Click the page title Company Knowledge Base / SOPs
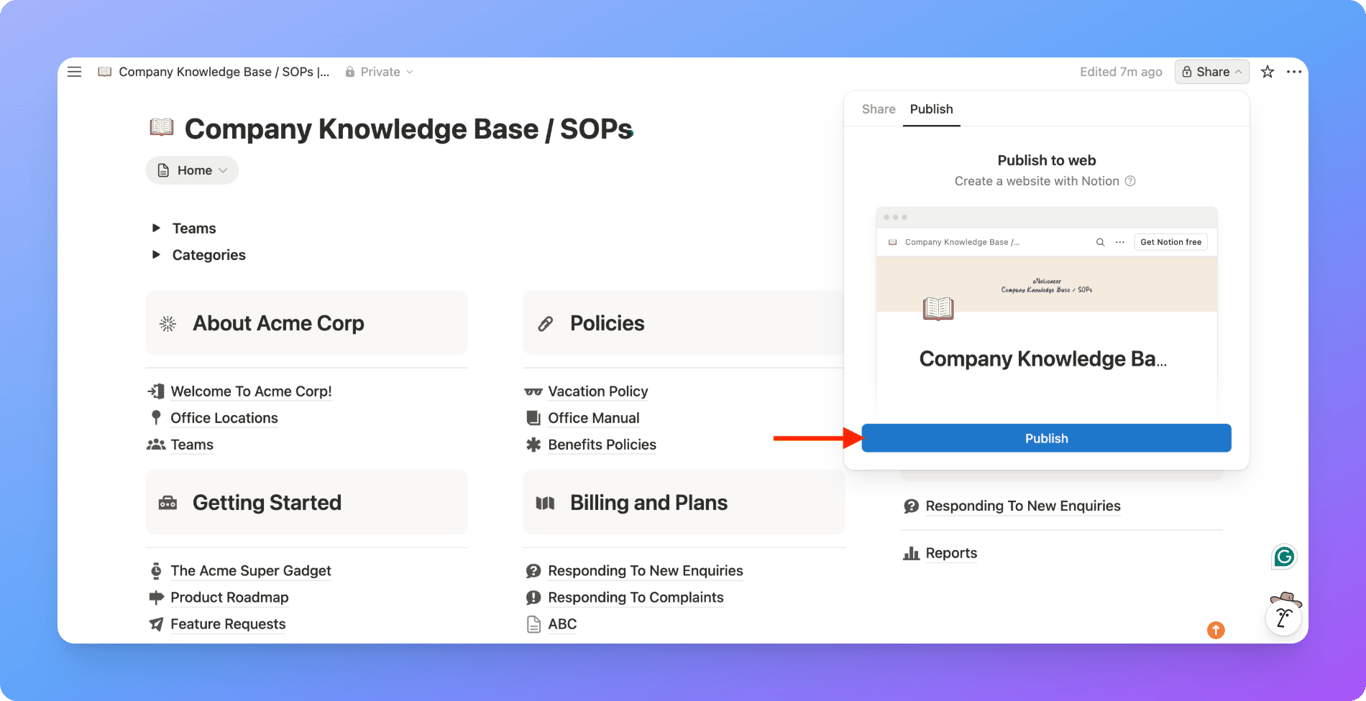This screenshot has width=1366, height=701. [408, 129]
